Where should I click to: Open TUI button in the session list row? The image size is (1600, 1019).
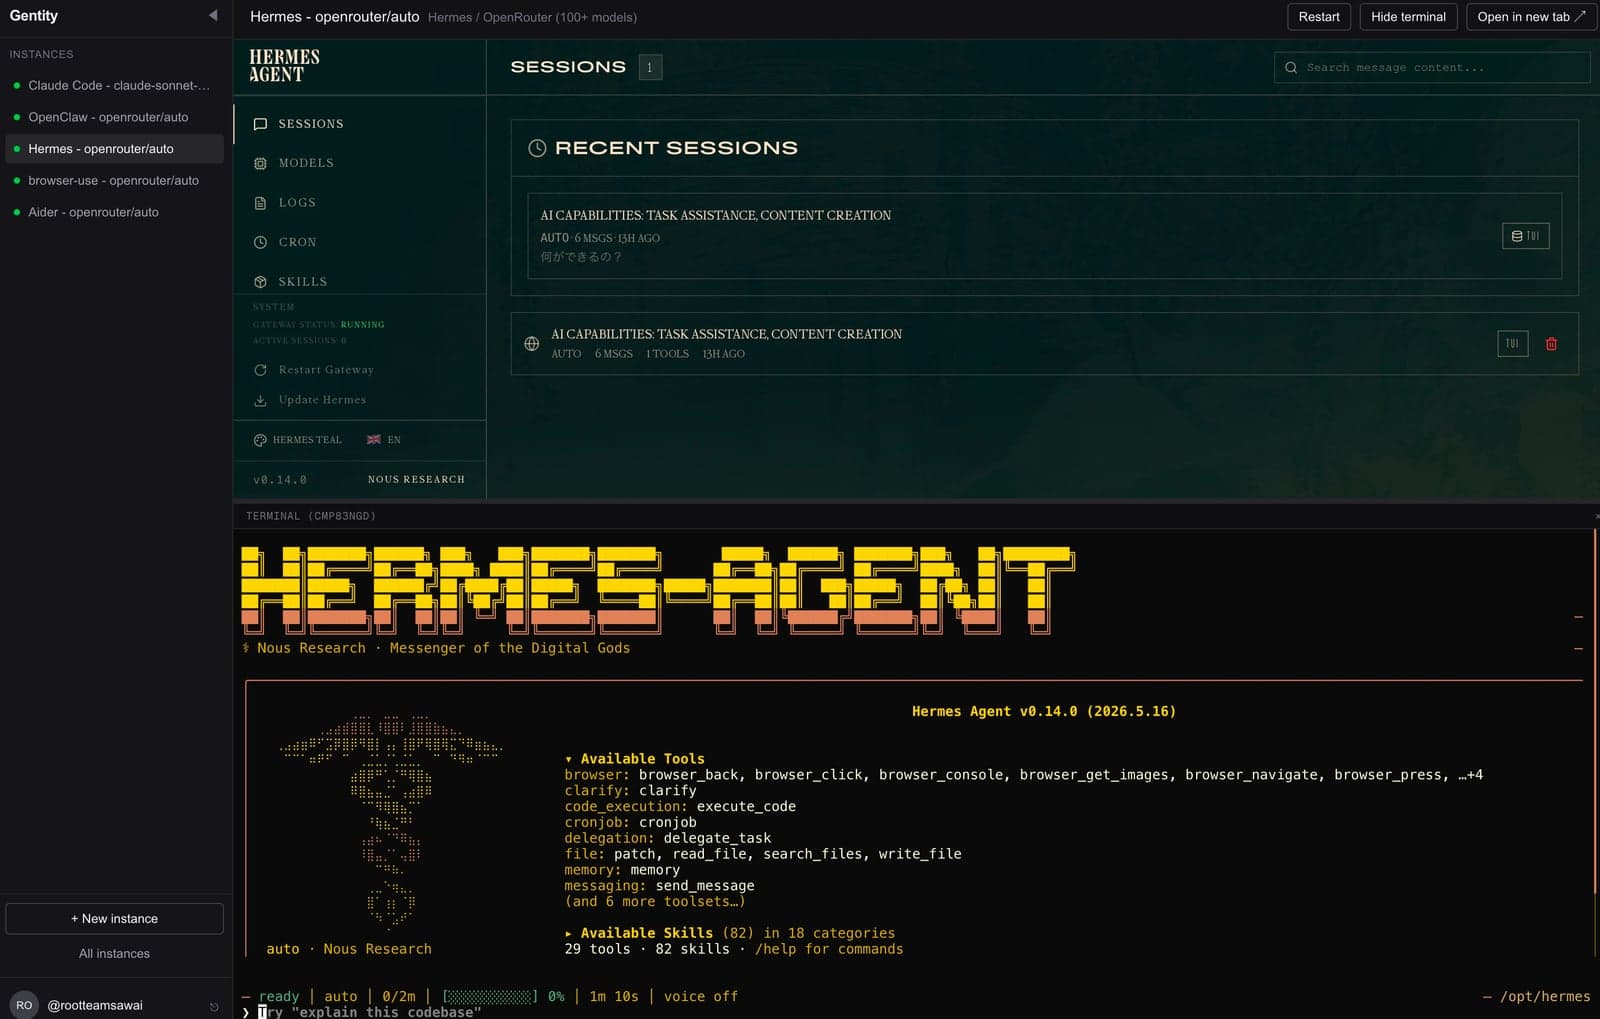point(1512,344)
